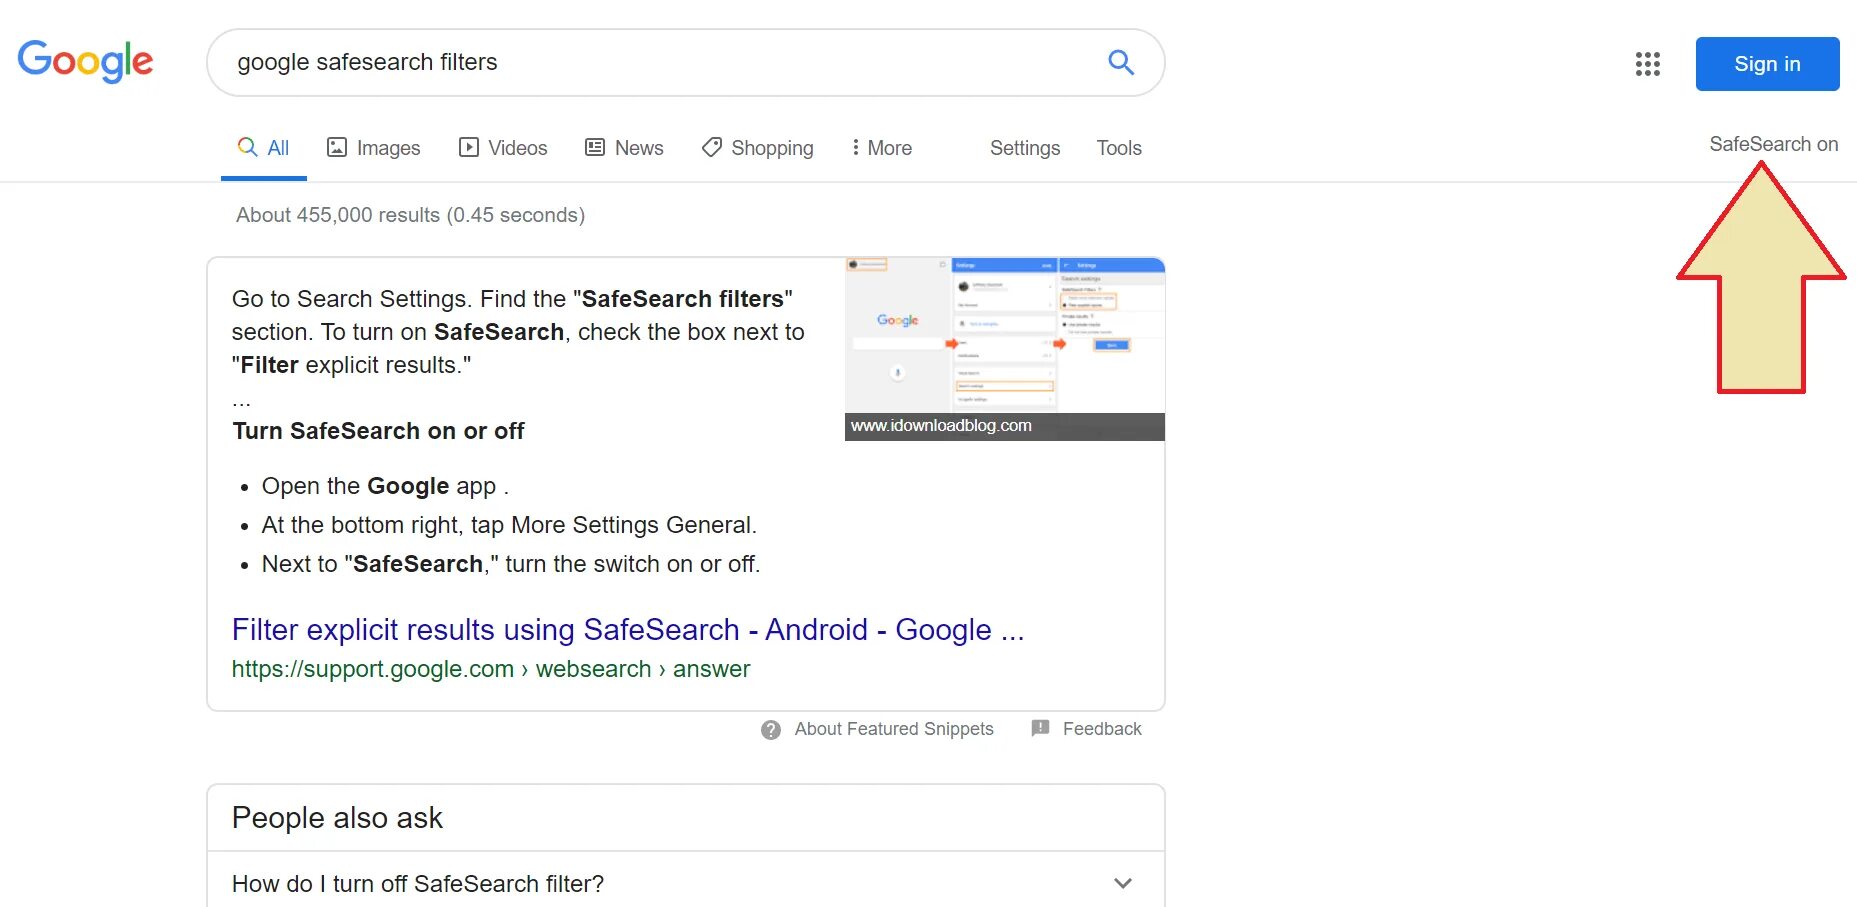Viewport: 1857px width, 907px height.
Task: Click the Google logo
Action: pos(85,62)
